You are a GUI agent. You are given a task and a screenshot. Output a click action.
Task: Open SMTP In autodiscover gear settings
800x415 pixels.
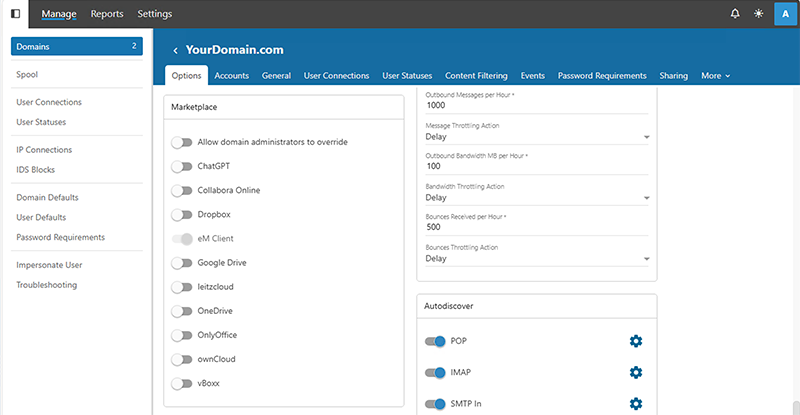click(x=636, y=404)
